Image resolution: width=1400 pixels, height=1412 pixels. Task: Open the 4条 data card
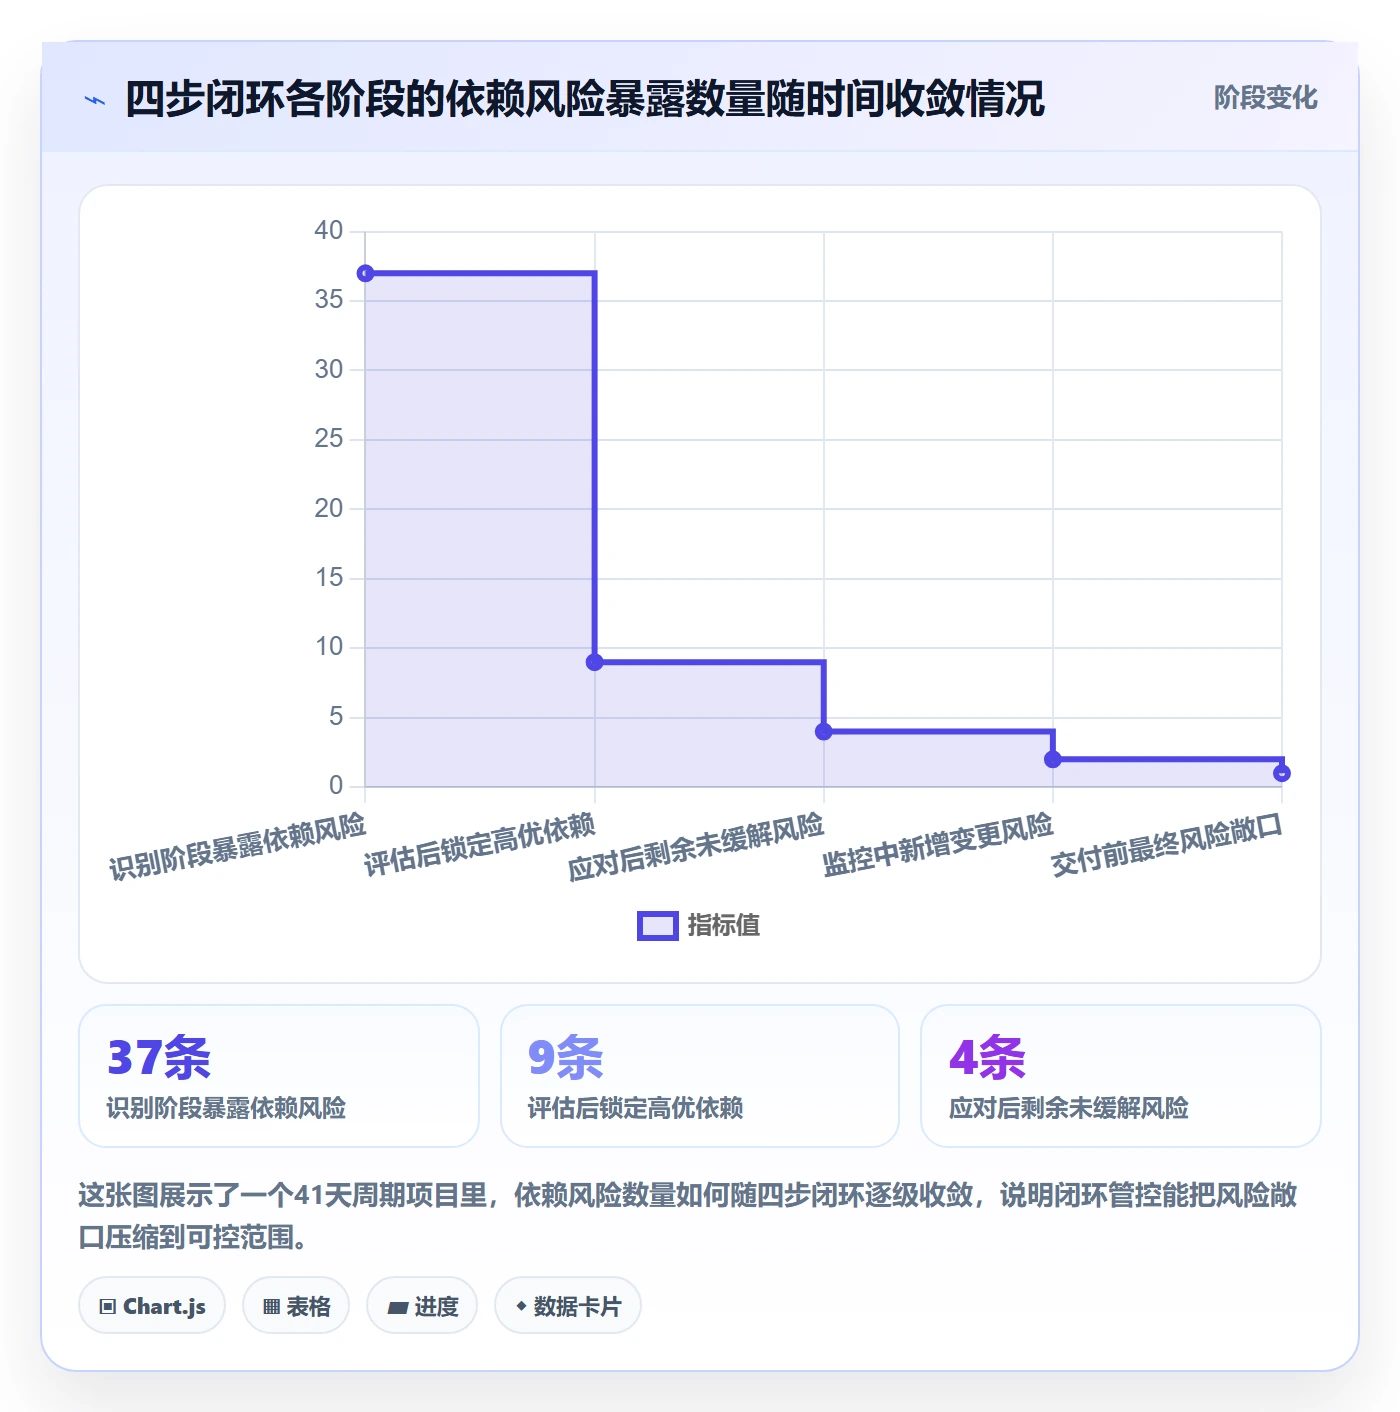coord(1121,1076)
